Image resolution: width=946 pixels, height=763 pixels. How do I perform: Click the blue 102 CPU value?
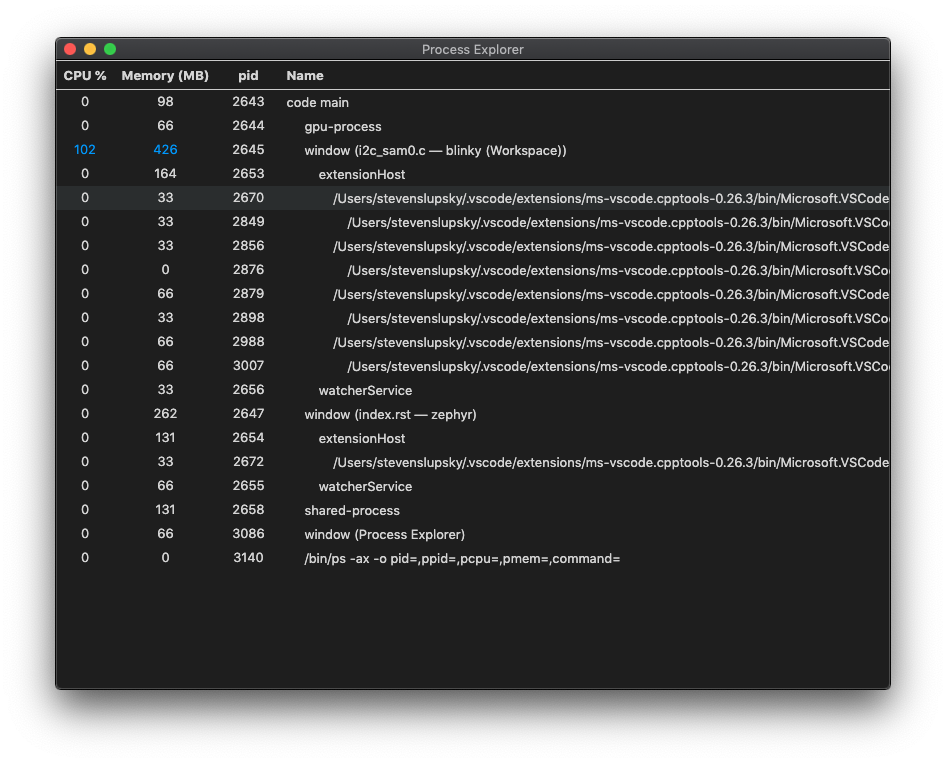click(x=85, y=150)
